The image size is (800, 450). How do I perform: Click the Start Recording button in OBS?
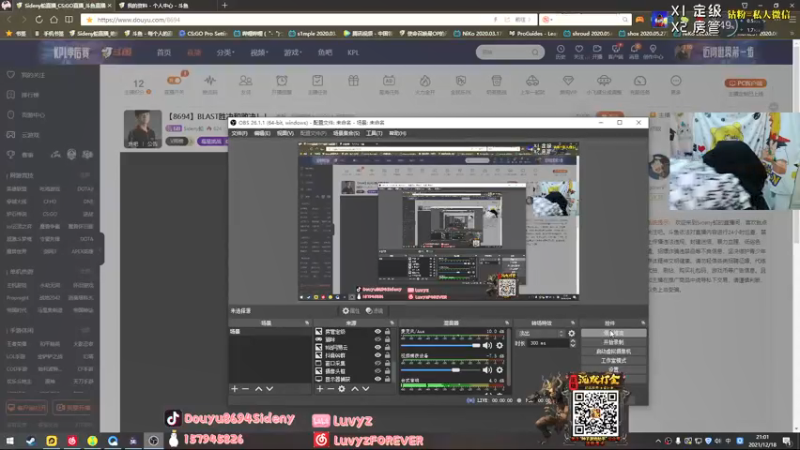click(613, 342)
